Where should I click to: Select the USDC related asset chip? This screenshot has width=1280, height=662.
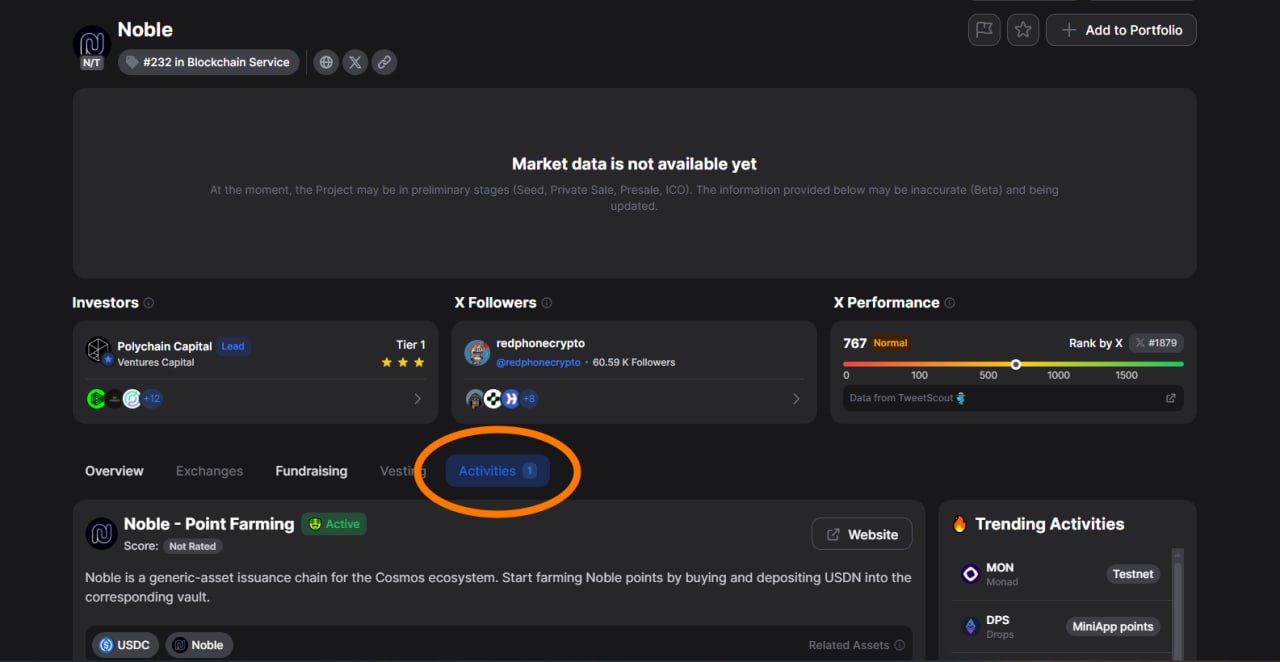[x=126, y=645]
